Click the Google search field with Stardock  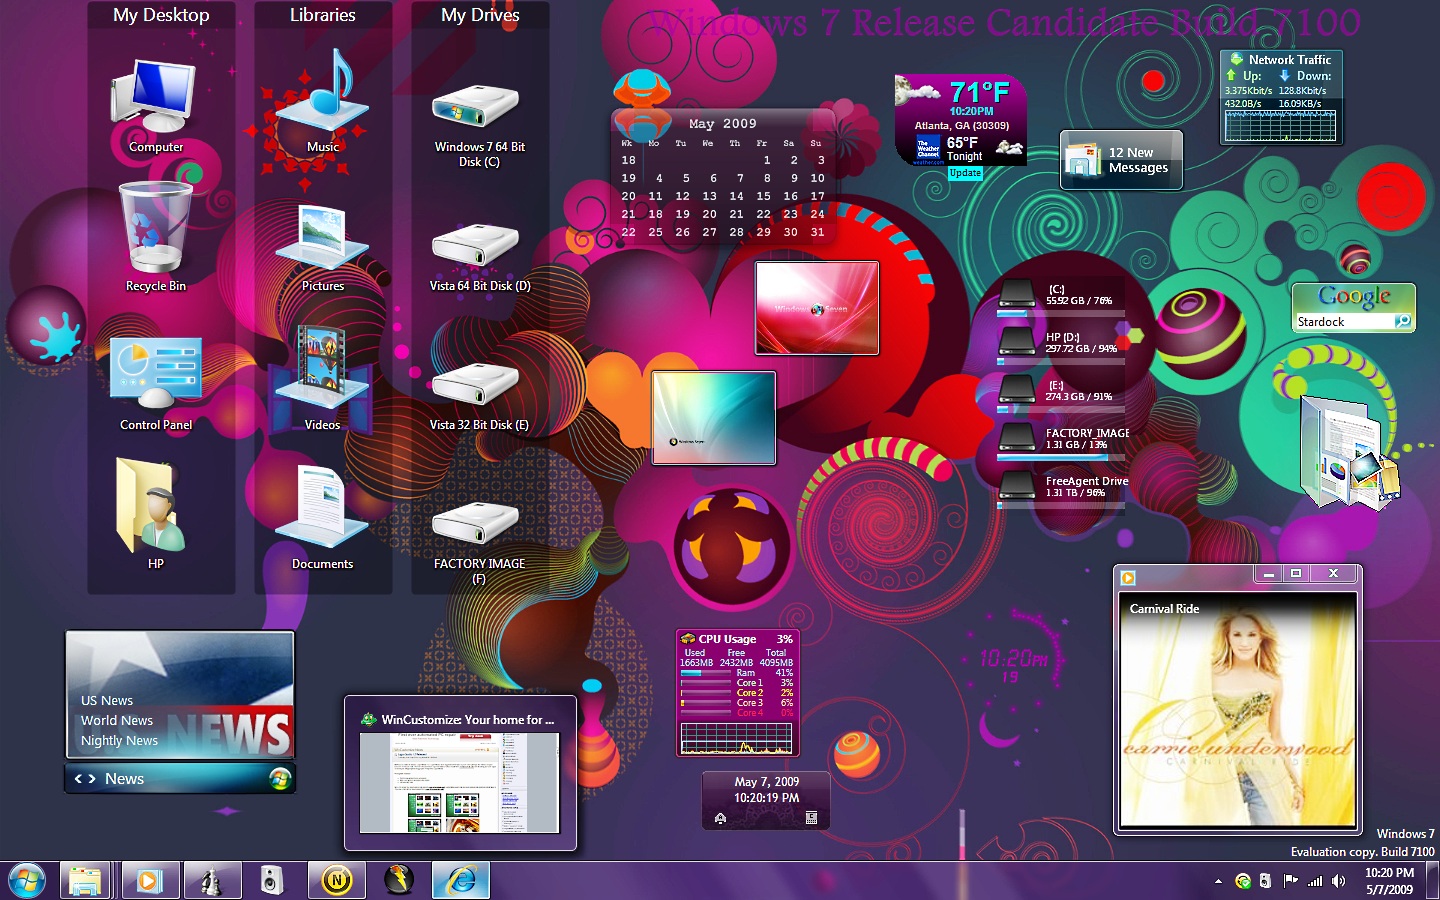pos(1344,321)
